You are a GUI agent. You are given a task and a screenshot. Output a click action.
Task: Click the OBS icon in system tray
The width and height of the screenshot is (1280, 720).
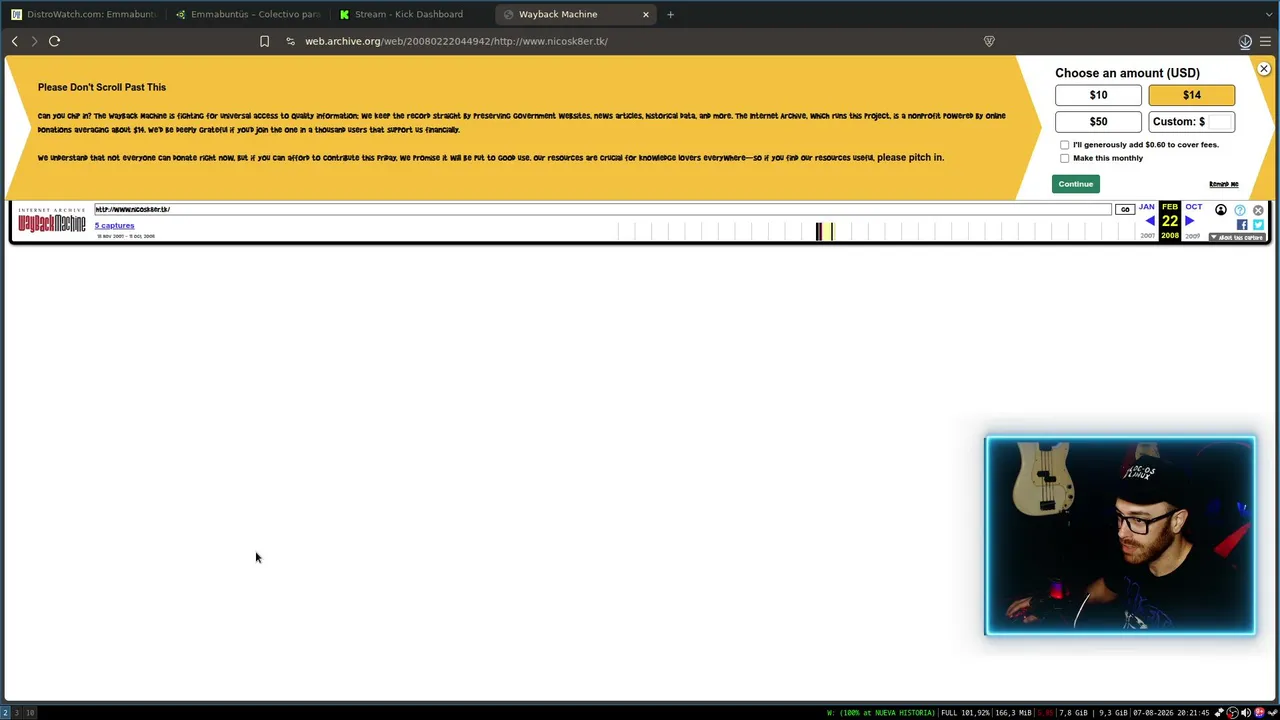1232,713
